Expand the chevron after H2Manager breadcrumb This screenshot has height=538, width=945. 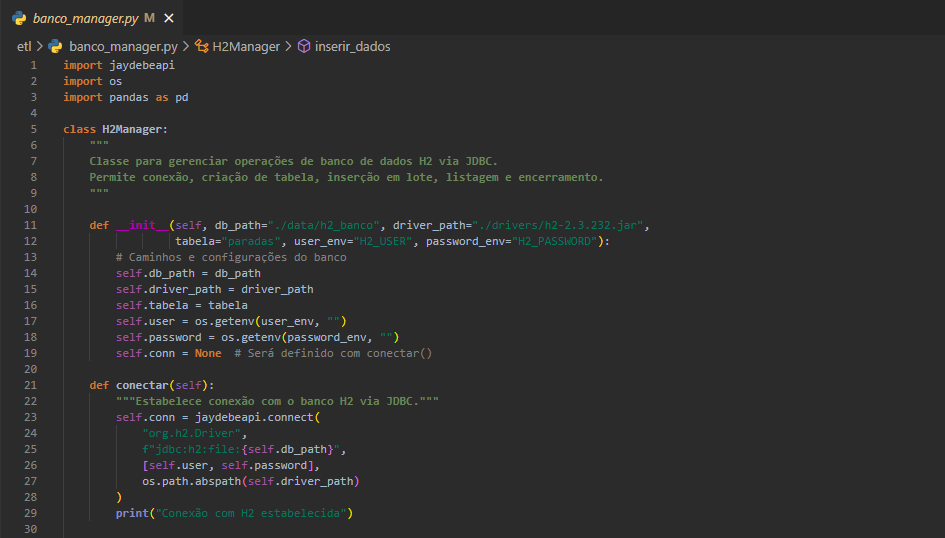(x=288, y=46)
